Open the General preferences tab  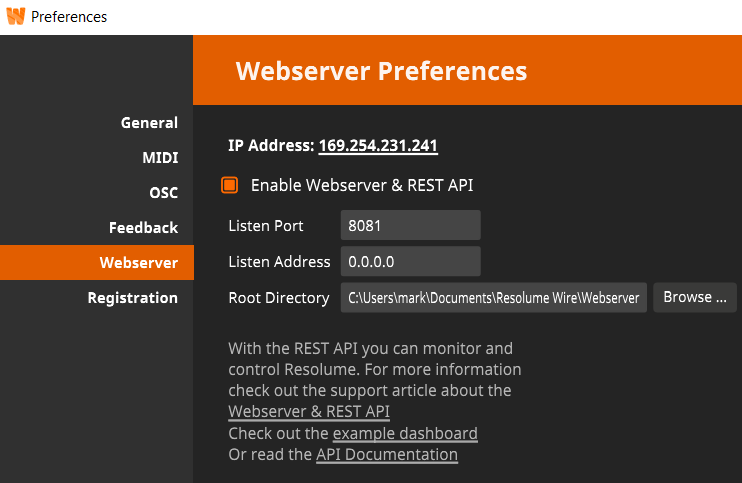(149, 123)
